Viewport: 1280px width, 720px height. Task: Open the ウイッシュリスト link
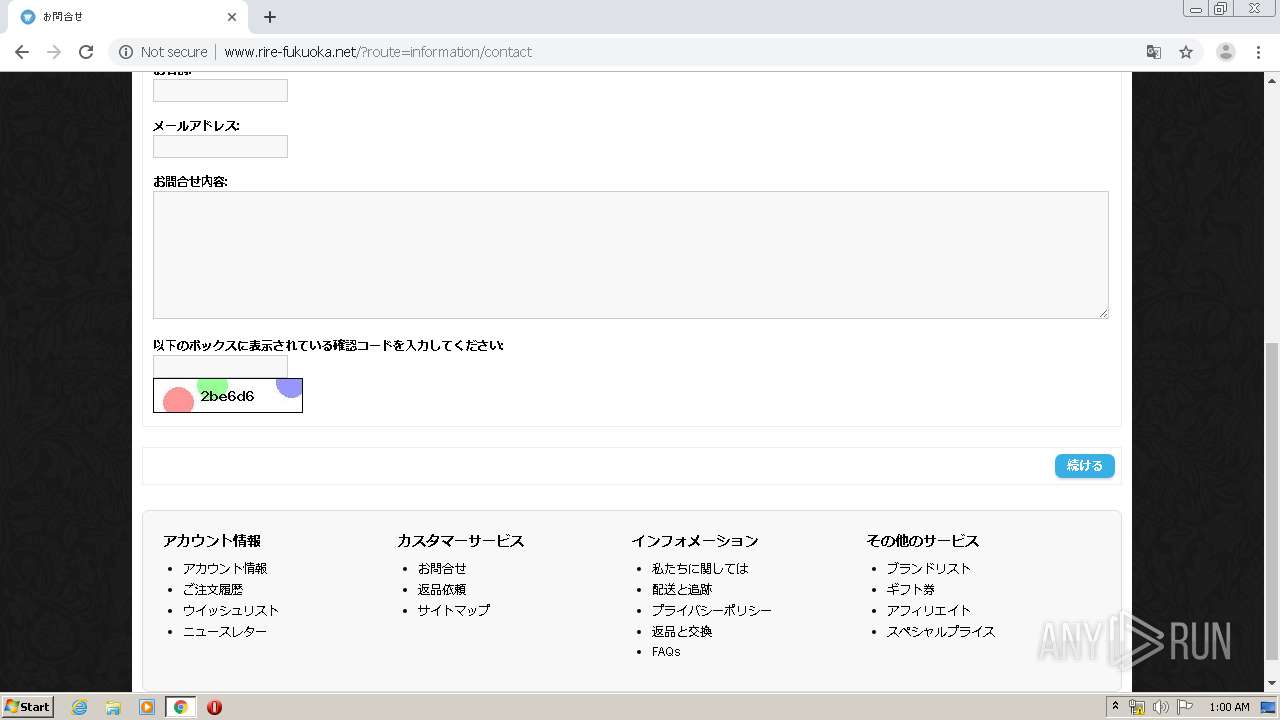tap(231, 610)
